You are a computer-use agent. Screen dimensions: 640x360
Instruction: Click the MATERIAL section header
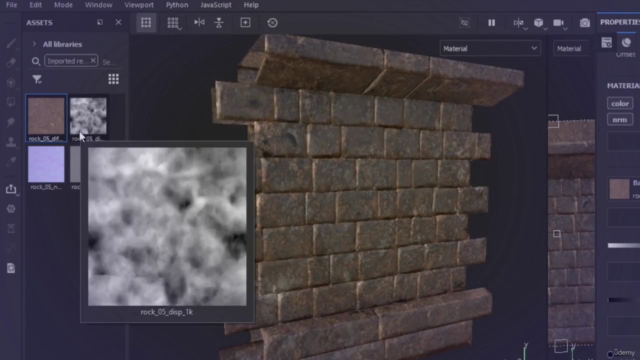click(623, 86)
